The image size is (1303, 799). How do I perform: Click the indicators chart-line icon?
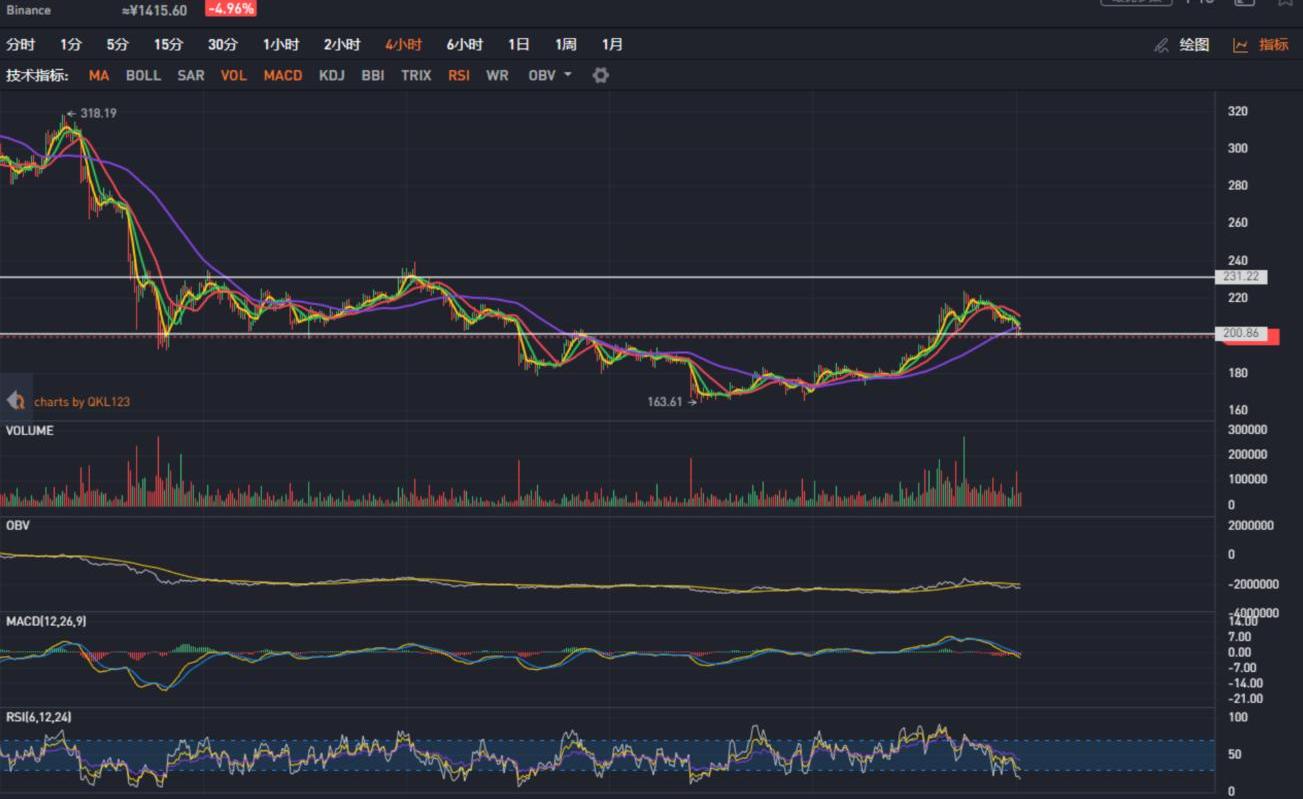(1240, 45)
